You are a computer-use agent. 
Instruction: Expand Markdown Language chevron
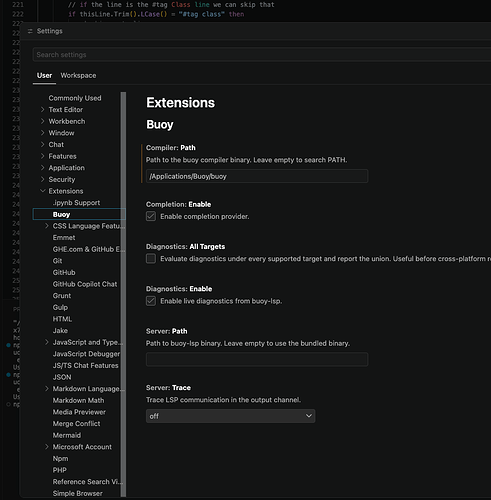[47, 389]
